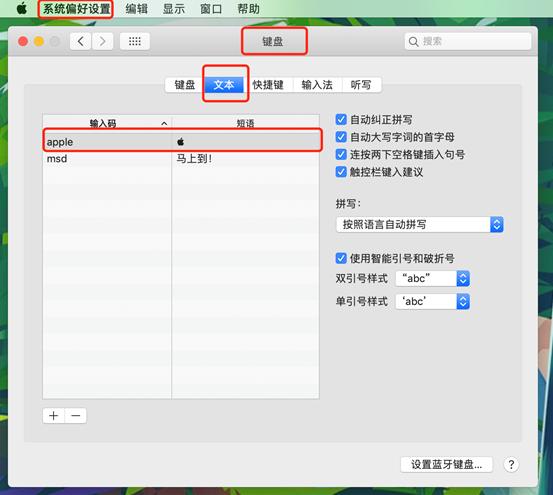The height and width of the screenshot is (495, 553).
Task: Open help with the question mark button
Action: [x=511, y=465]
